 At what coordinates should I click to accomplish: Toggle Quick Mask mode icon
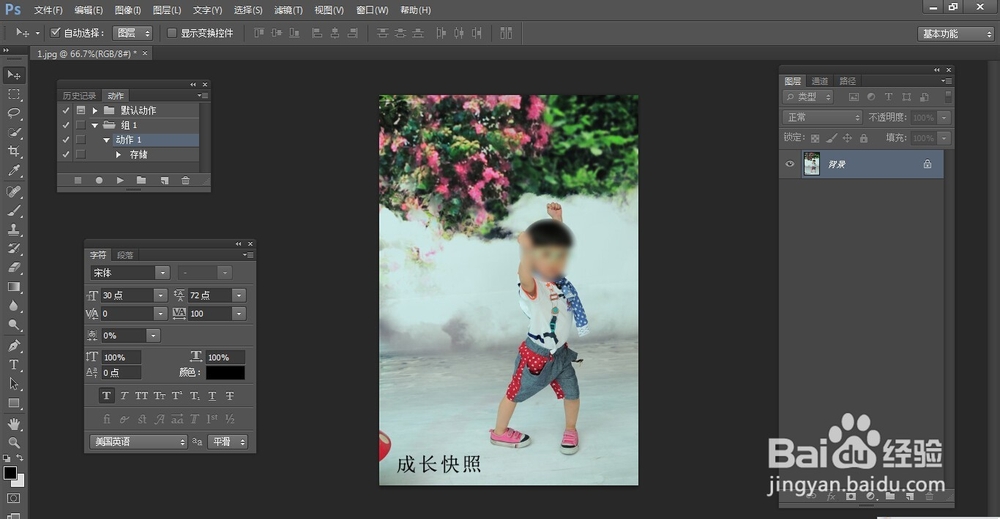13,498
